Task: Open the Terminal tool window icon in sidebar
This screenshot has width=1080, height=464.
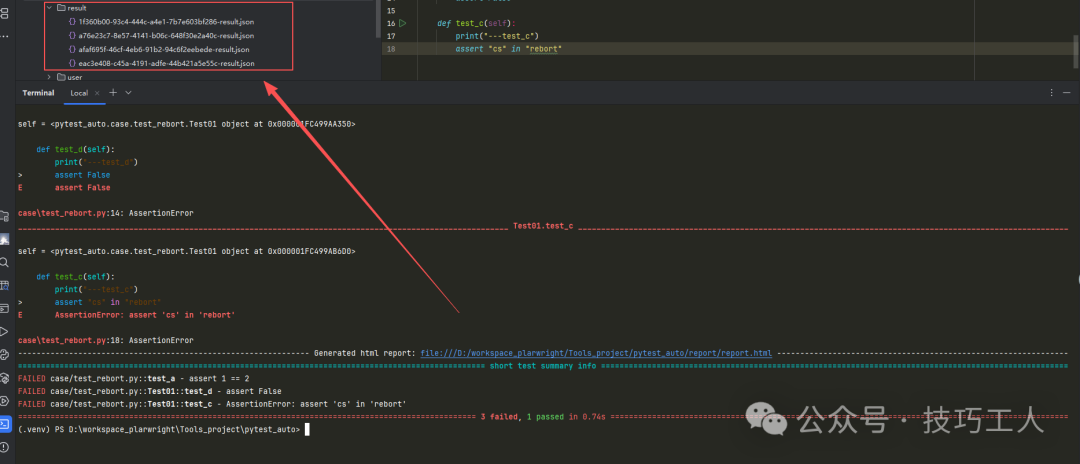Action: pos(4,423)
